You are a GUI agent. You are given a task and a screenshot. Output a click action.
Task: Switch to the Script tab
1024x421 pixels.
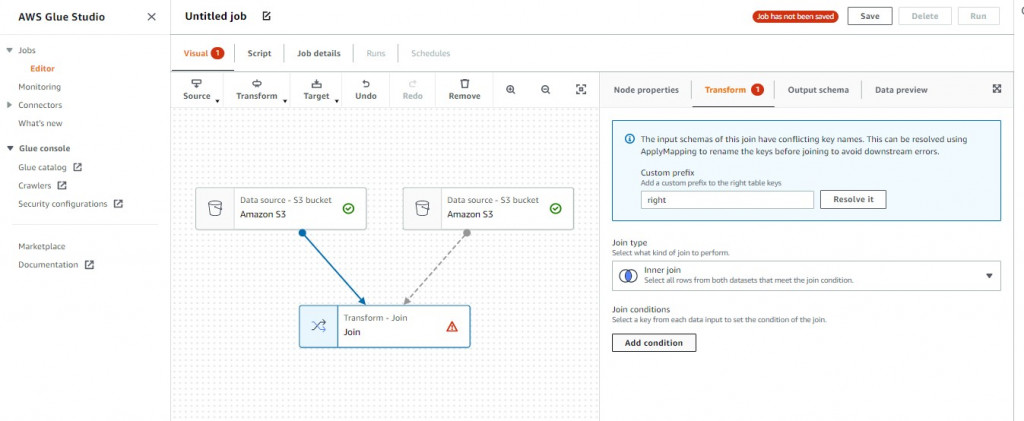click(x=259, y=54)
